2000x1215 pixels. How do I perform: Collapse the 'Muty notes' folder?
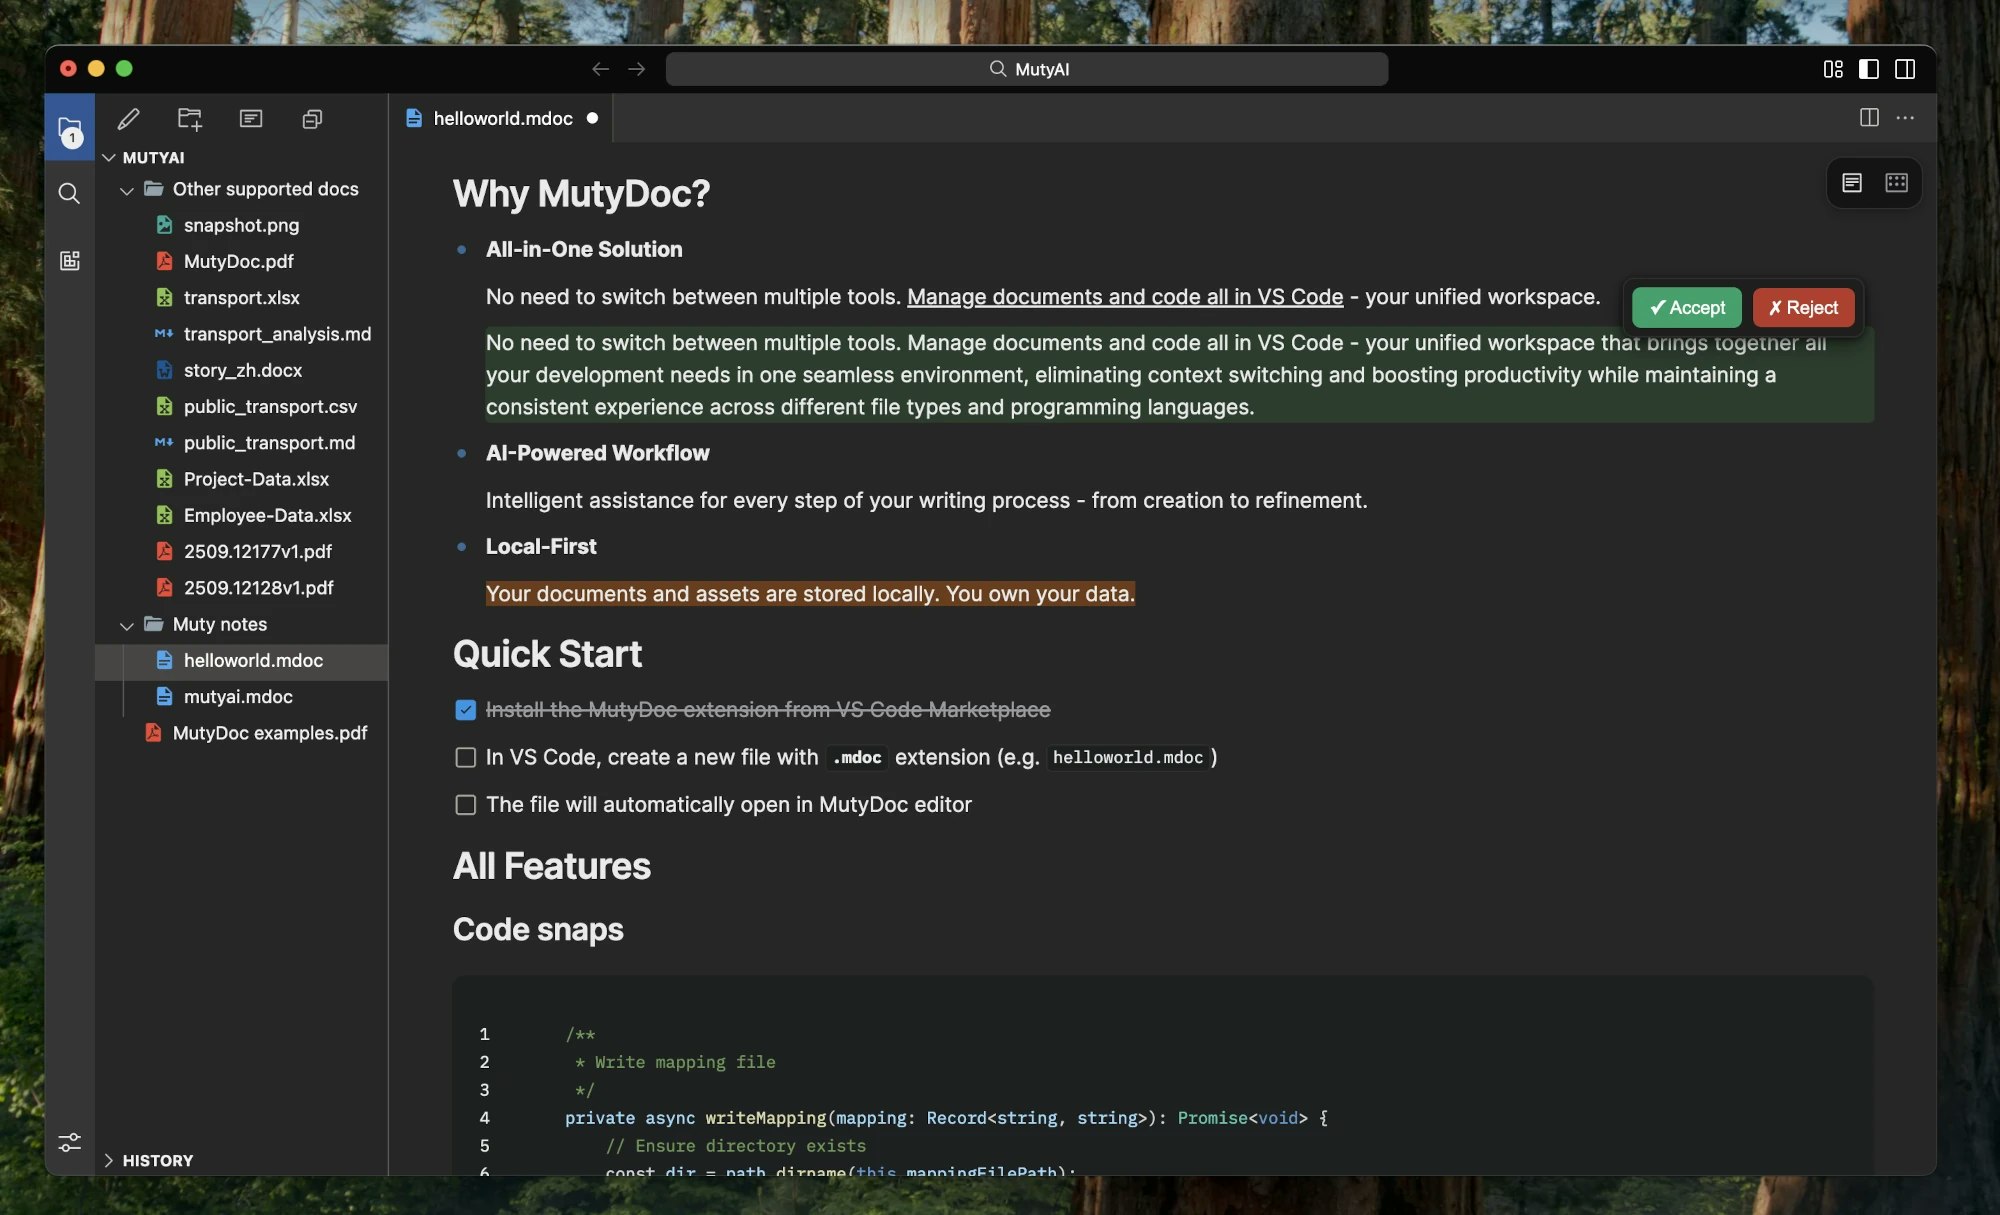[128, 625]
